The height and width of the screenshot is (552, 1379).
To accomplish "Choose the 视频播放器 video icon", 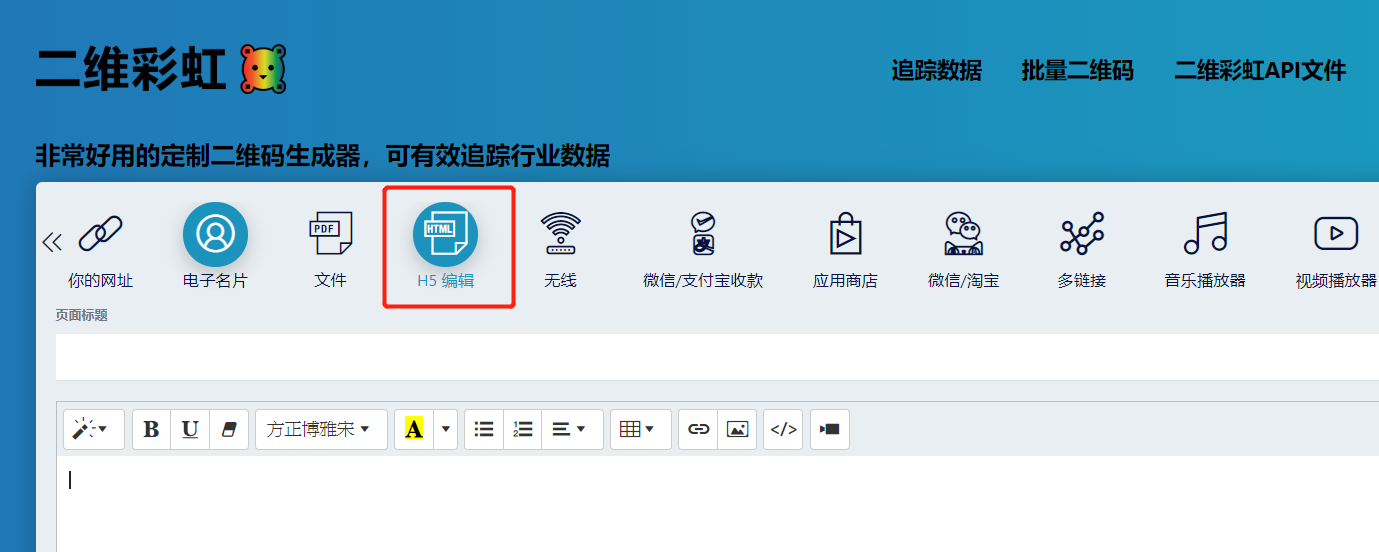I will point(1336,235).
